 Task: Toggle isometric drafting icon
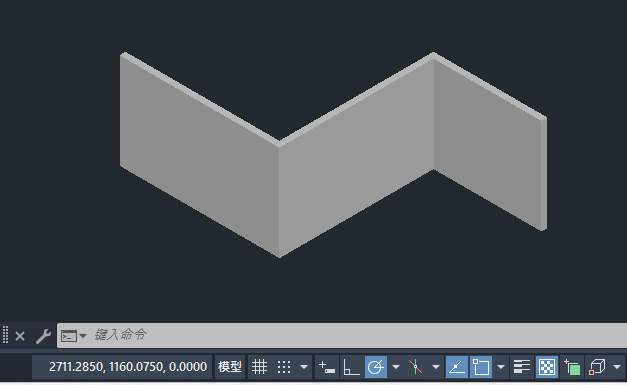pyautogui.click(x=415, y=367)
